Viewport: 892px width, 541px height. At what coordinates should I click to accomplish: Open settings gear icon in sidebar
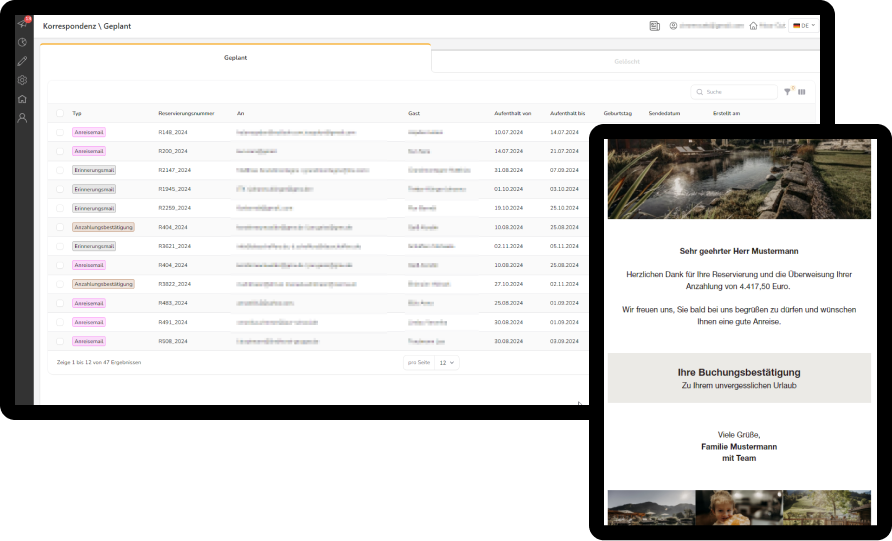tap(22, 80)
